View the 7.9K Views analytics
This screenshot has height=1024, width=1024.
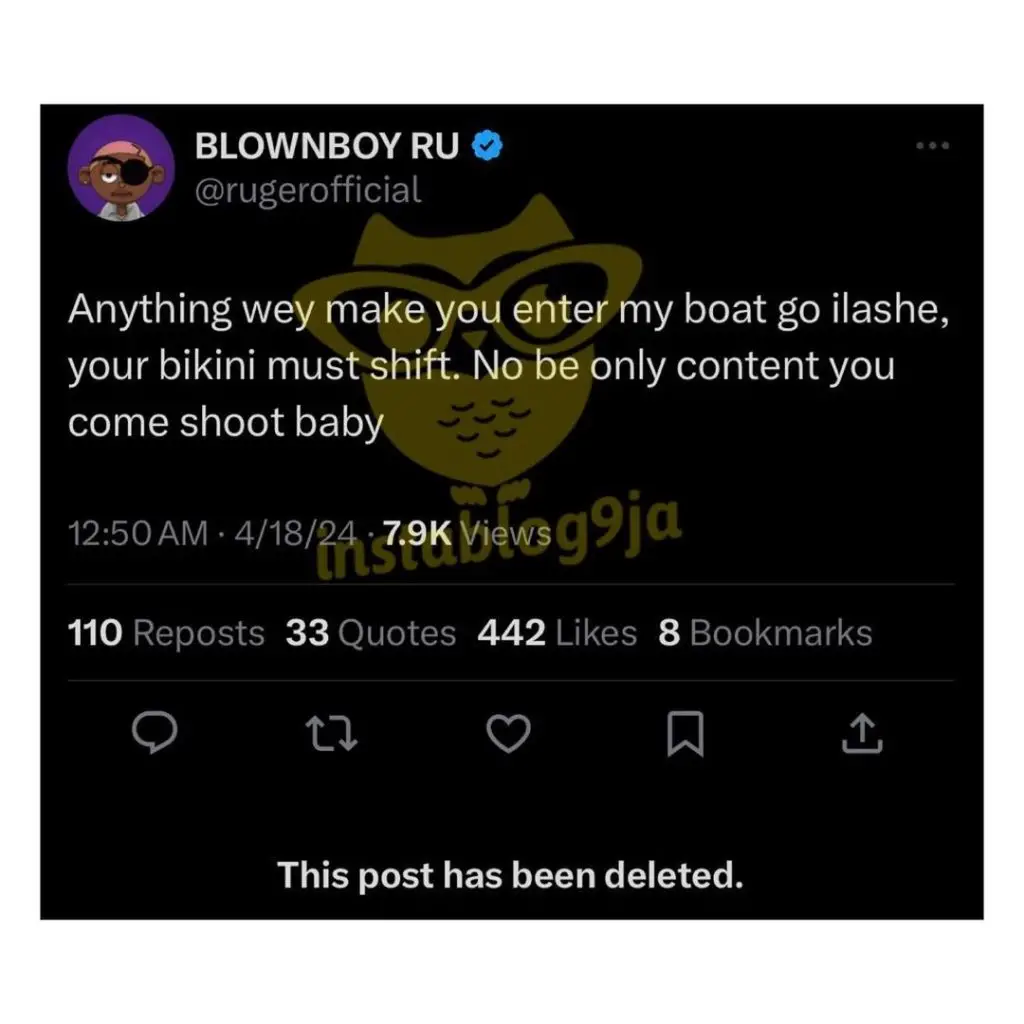coord(467,533)
